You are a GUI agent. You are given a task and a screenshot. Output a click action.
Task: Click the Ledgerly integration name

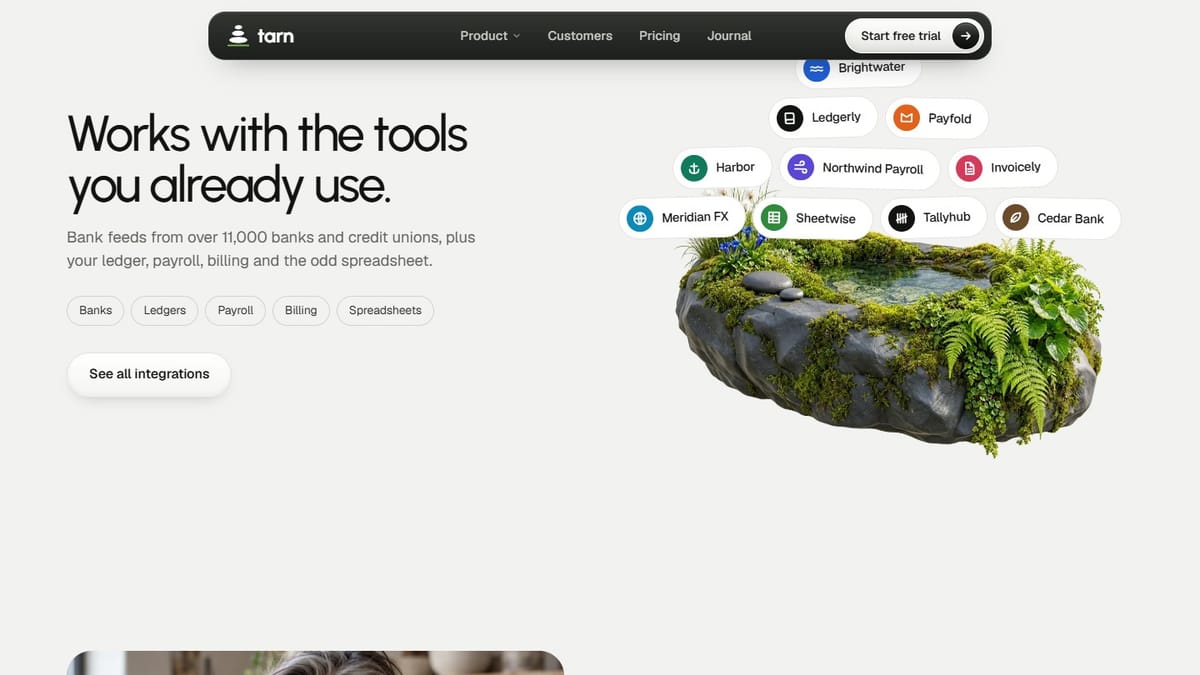coord(836,117)
